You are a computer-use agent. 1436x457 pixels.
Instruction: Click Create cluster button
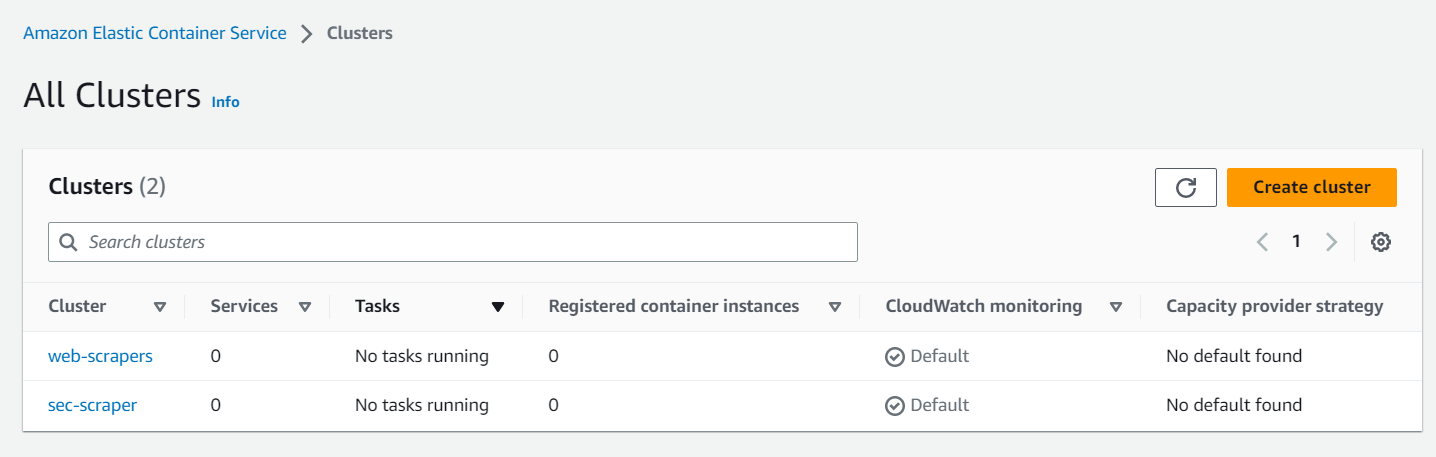click(1311, 188)
